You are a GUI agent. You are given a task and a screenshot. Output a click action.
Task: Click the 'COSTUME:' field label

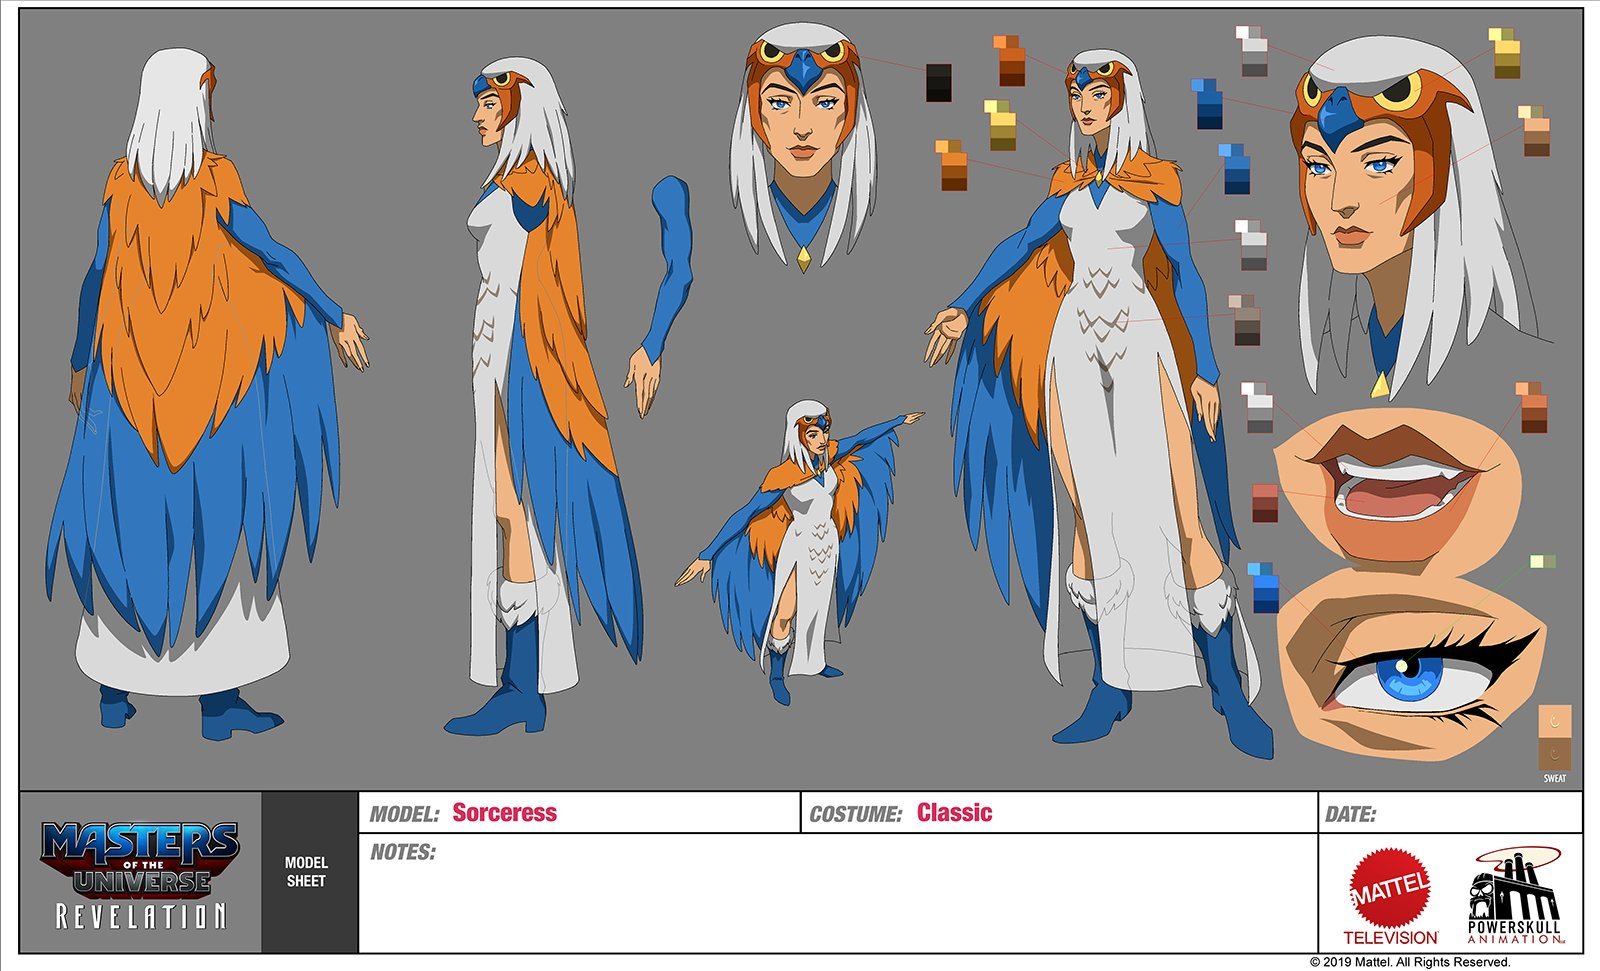(x=856, y=814)
